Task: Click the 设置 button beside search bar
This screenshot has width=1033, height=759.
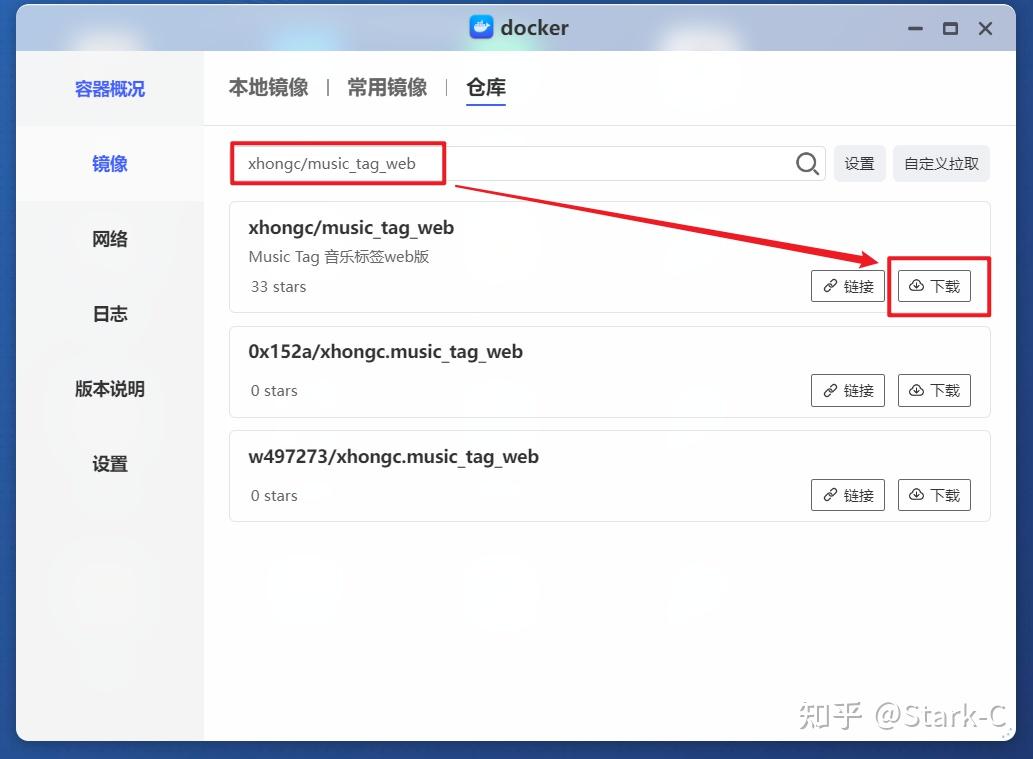Action: pos(859,163)
